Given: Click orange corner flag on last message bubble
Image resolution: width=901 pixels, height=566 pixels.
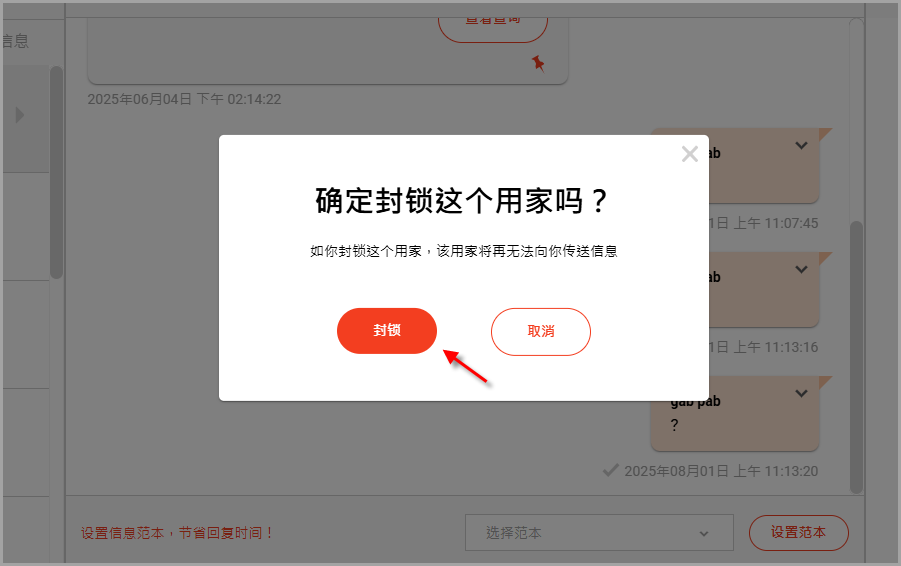Looking at the screenshot, I should (826, 382).
